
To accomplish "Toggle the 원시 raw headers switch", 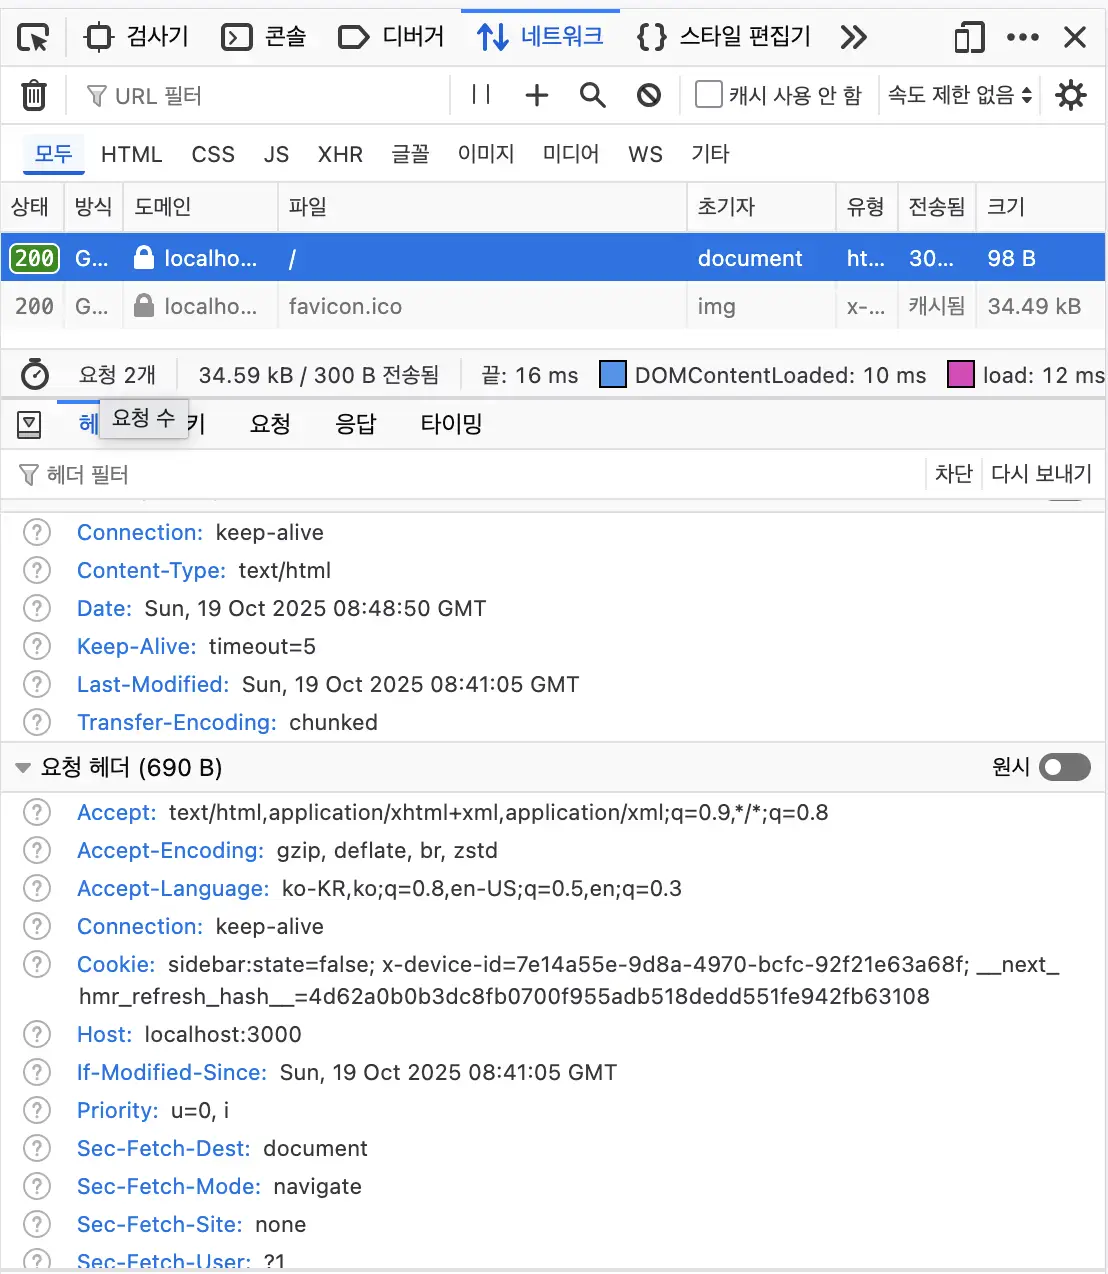I will (1064, 767).
